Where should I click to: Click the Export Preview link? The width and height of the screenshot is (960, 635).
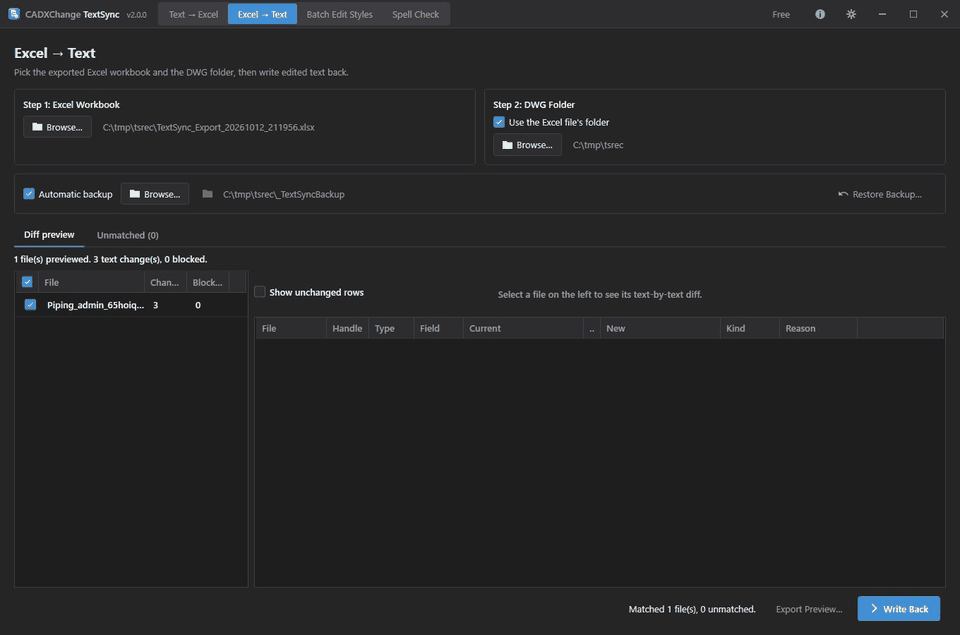pos(809,609)
